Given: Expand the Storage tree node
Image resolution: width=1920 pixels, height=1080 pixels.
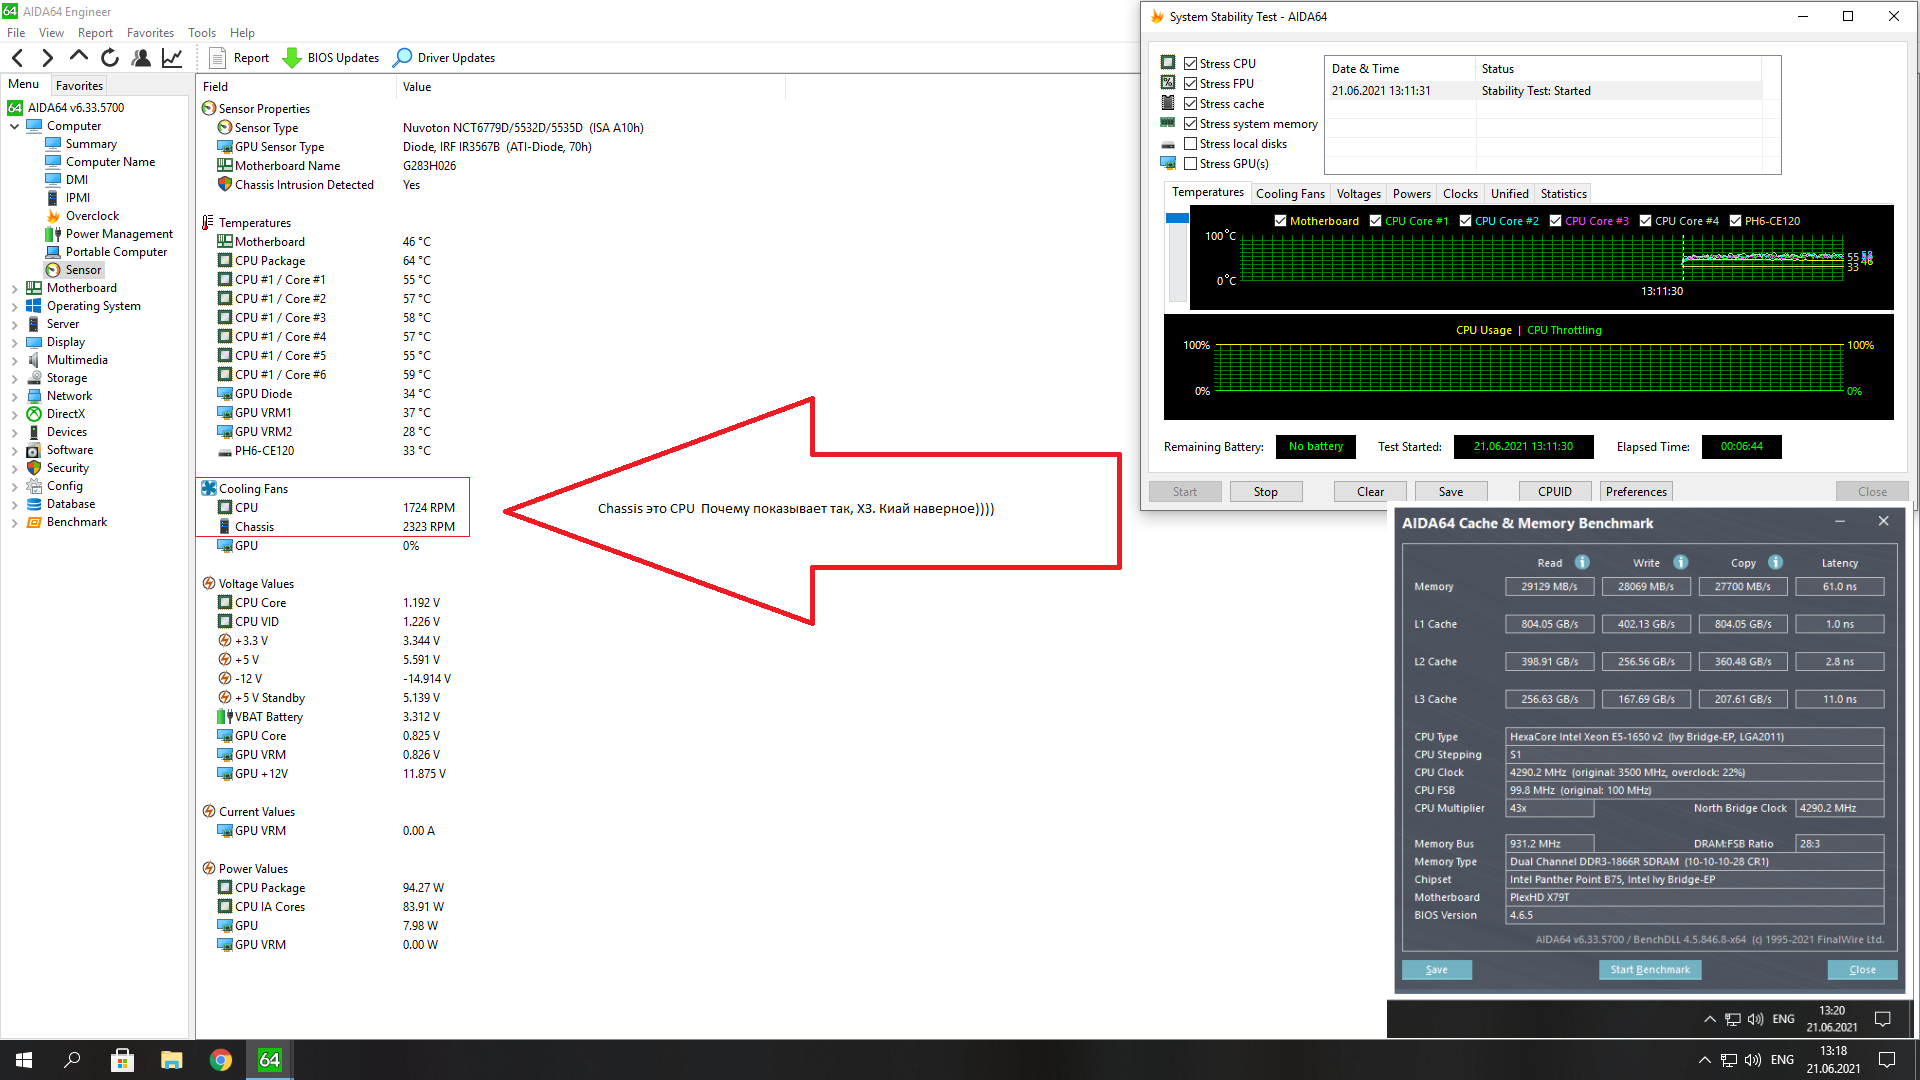Looking at the screenshot, I should point(14,378).
